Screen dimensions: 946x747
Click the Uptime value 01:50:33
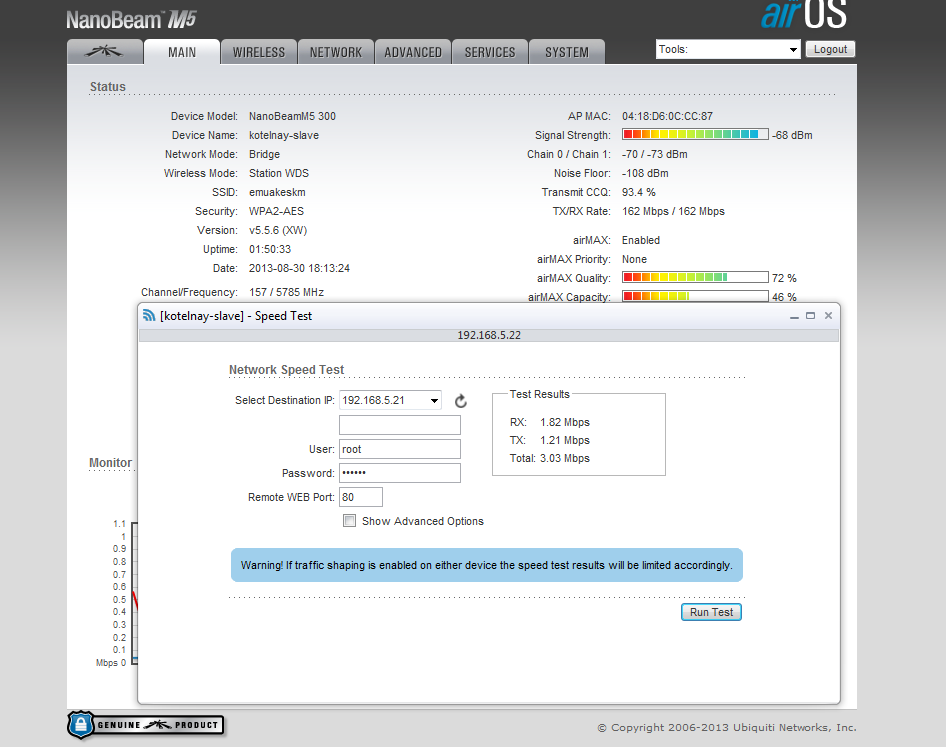270,249
